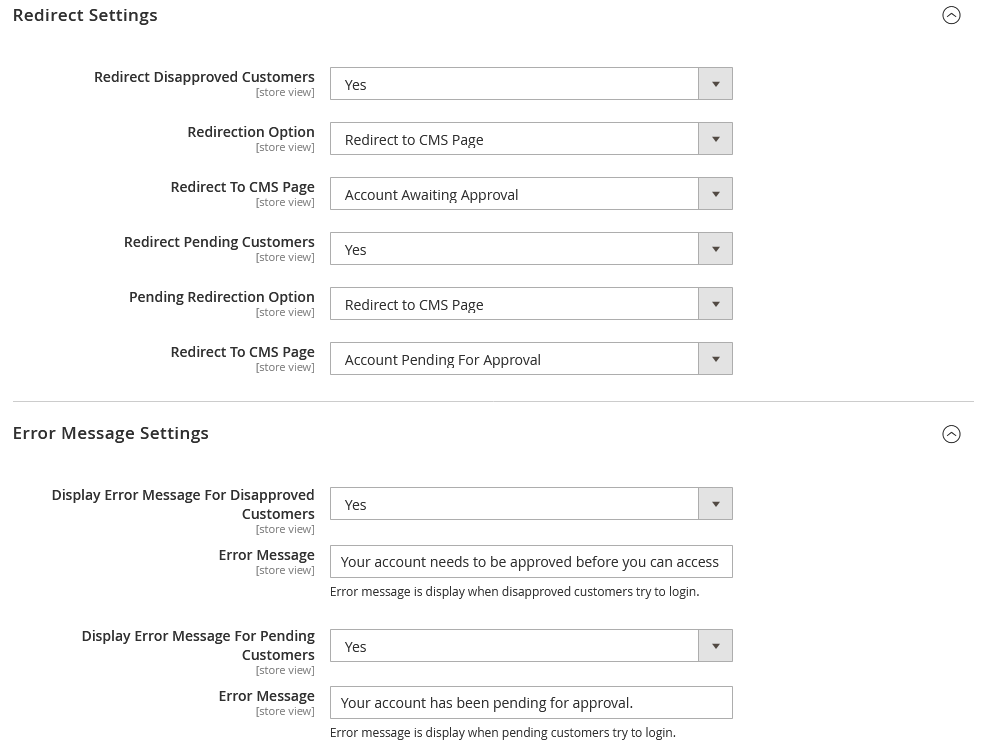Click the Redirect Disapproved Customers label
The width and height of the screenshot is (988, 751).
[x=204, y=77]
